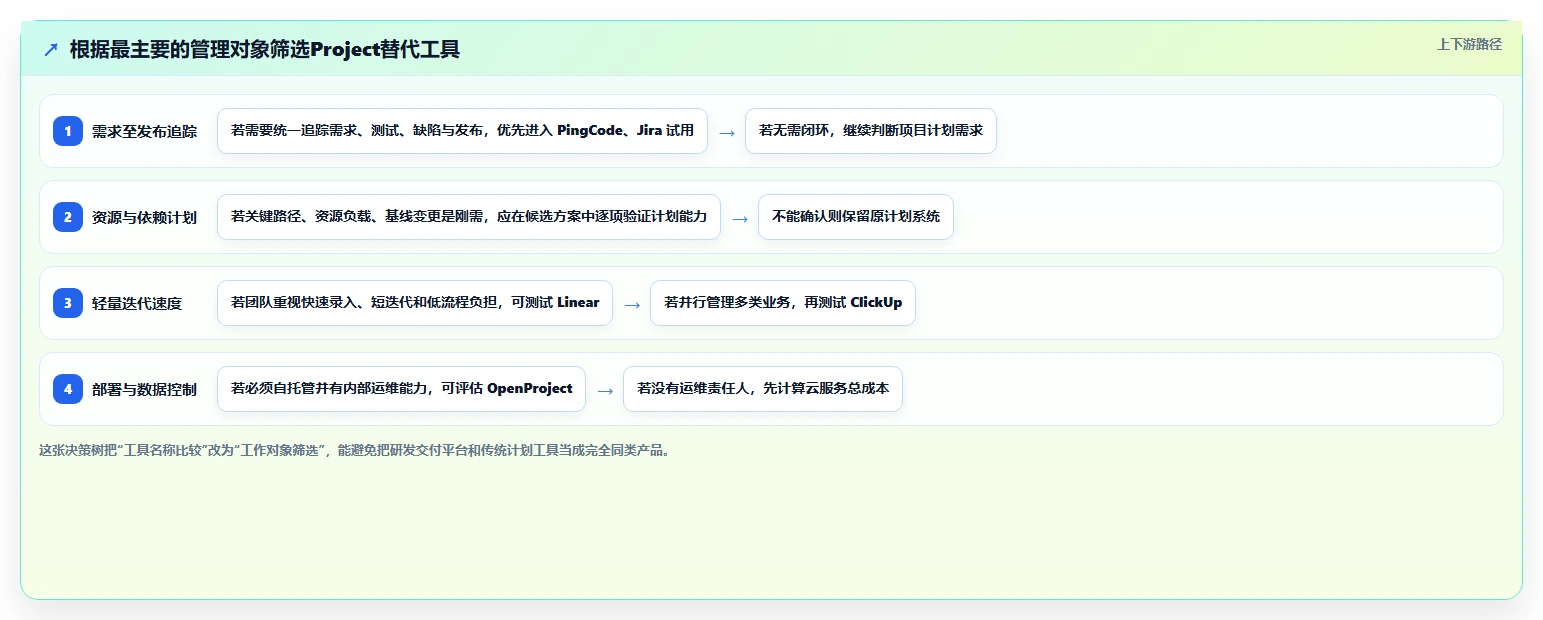Screen dimensions: 1543x620
Task: Click step number badge 1
Action: pyautogui.click(x=68, y=131)
